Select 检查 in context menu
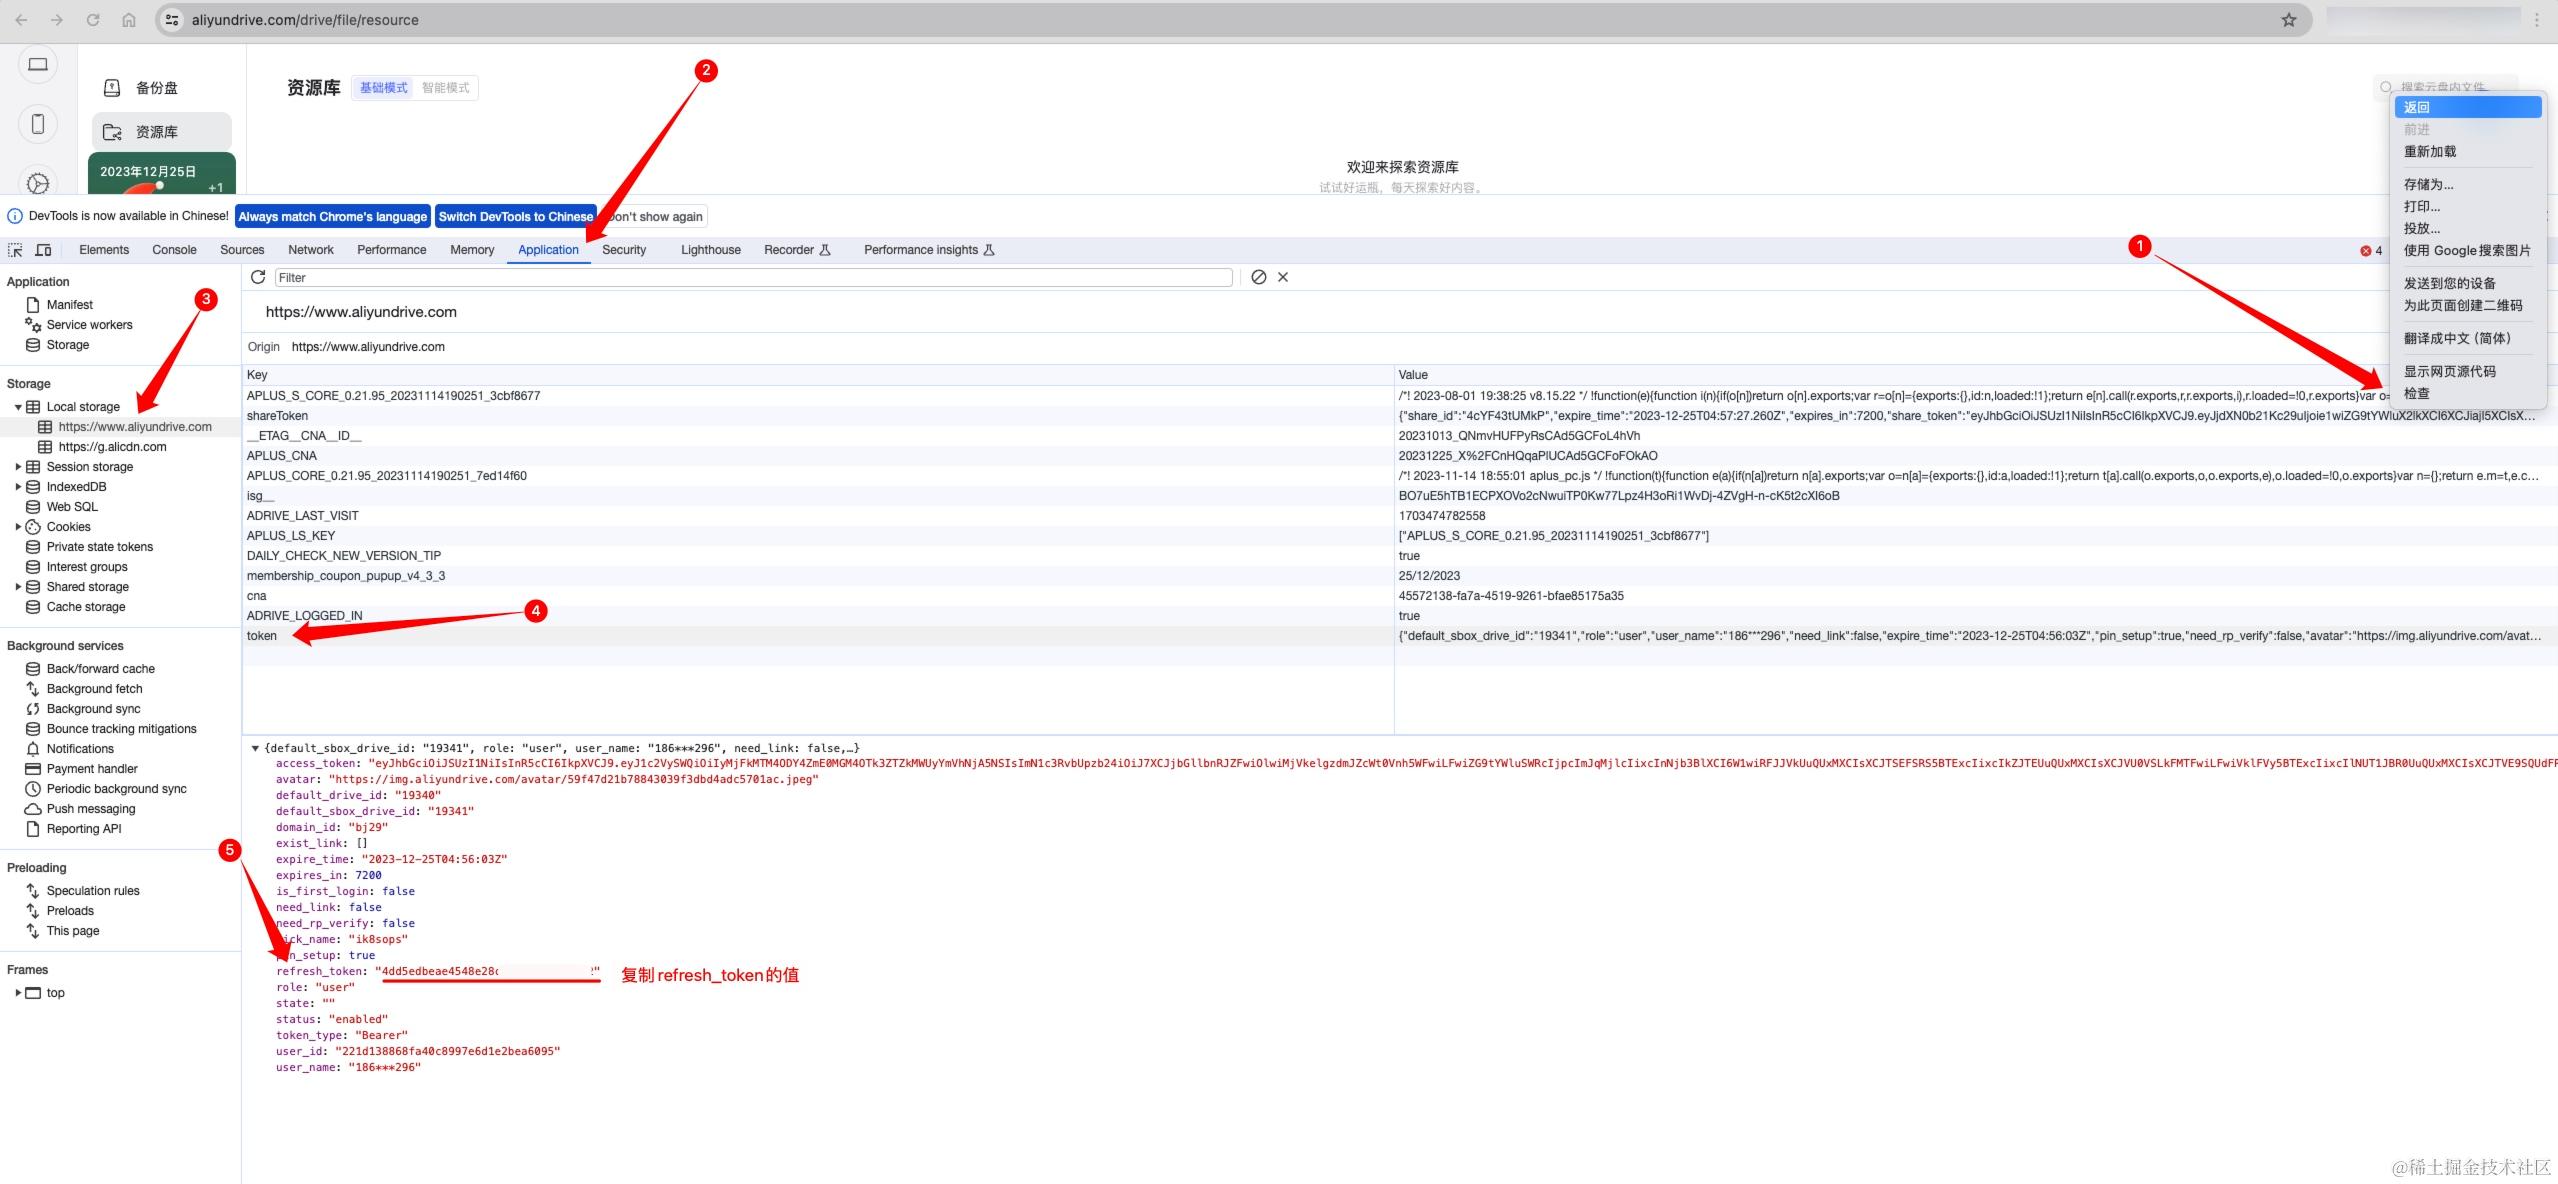Viewport: 2558px width, 1184px height. 2417,394
